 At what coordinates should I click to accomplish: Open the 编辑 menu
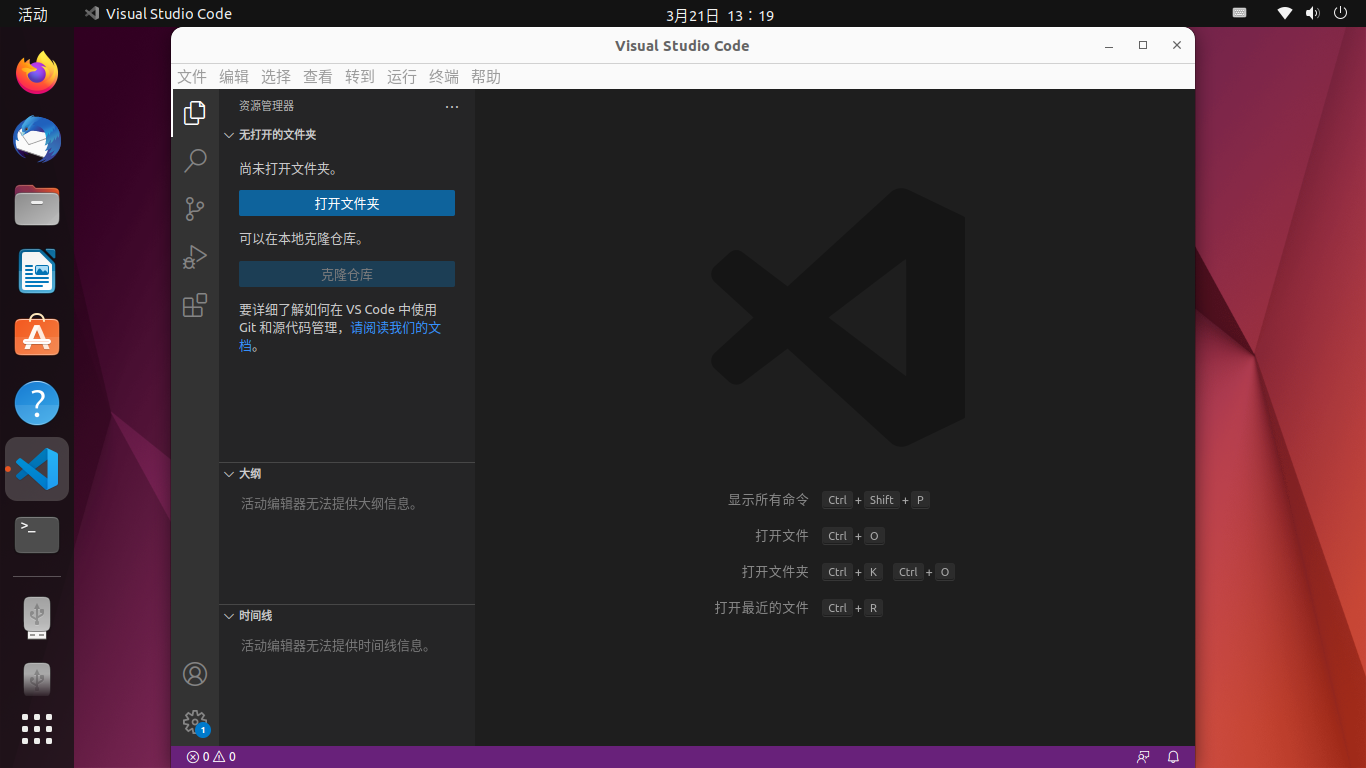(x=234, y=77)
